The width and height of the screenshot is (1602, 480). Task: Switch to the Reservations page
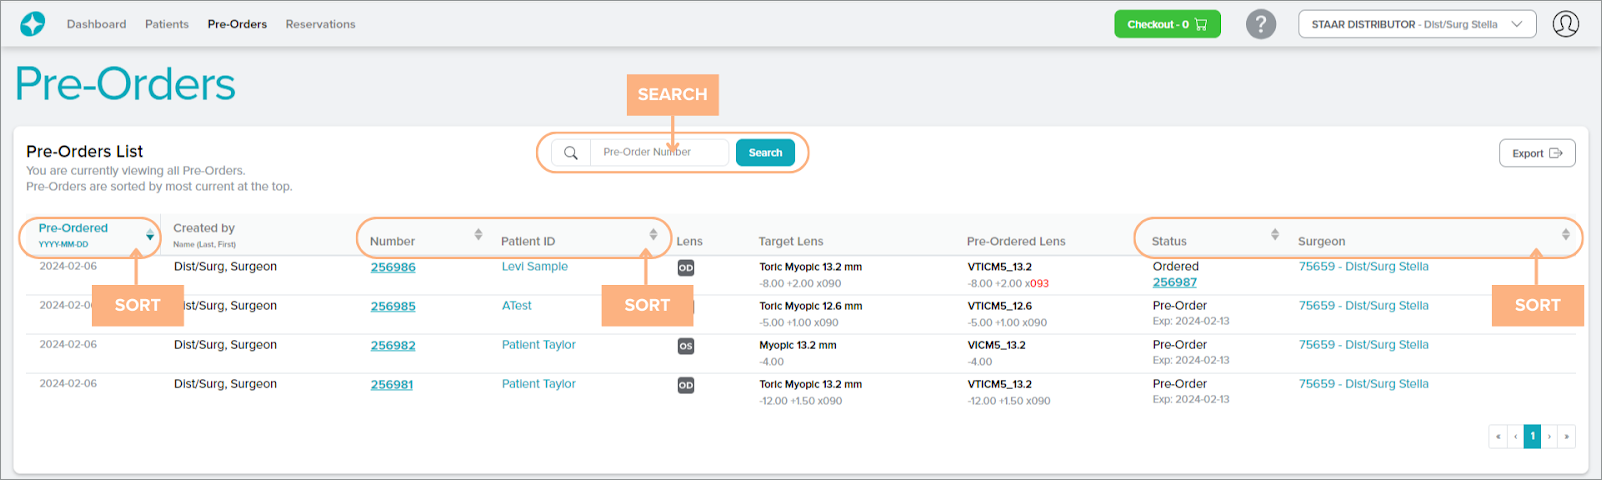click(320, 24)
